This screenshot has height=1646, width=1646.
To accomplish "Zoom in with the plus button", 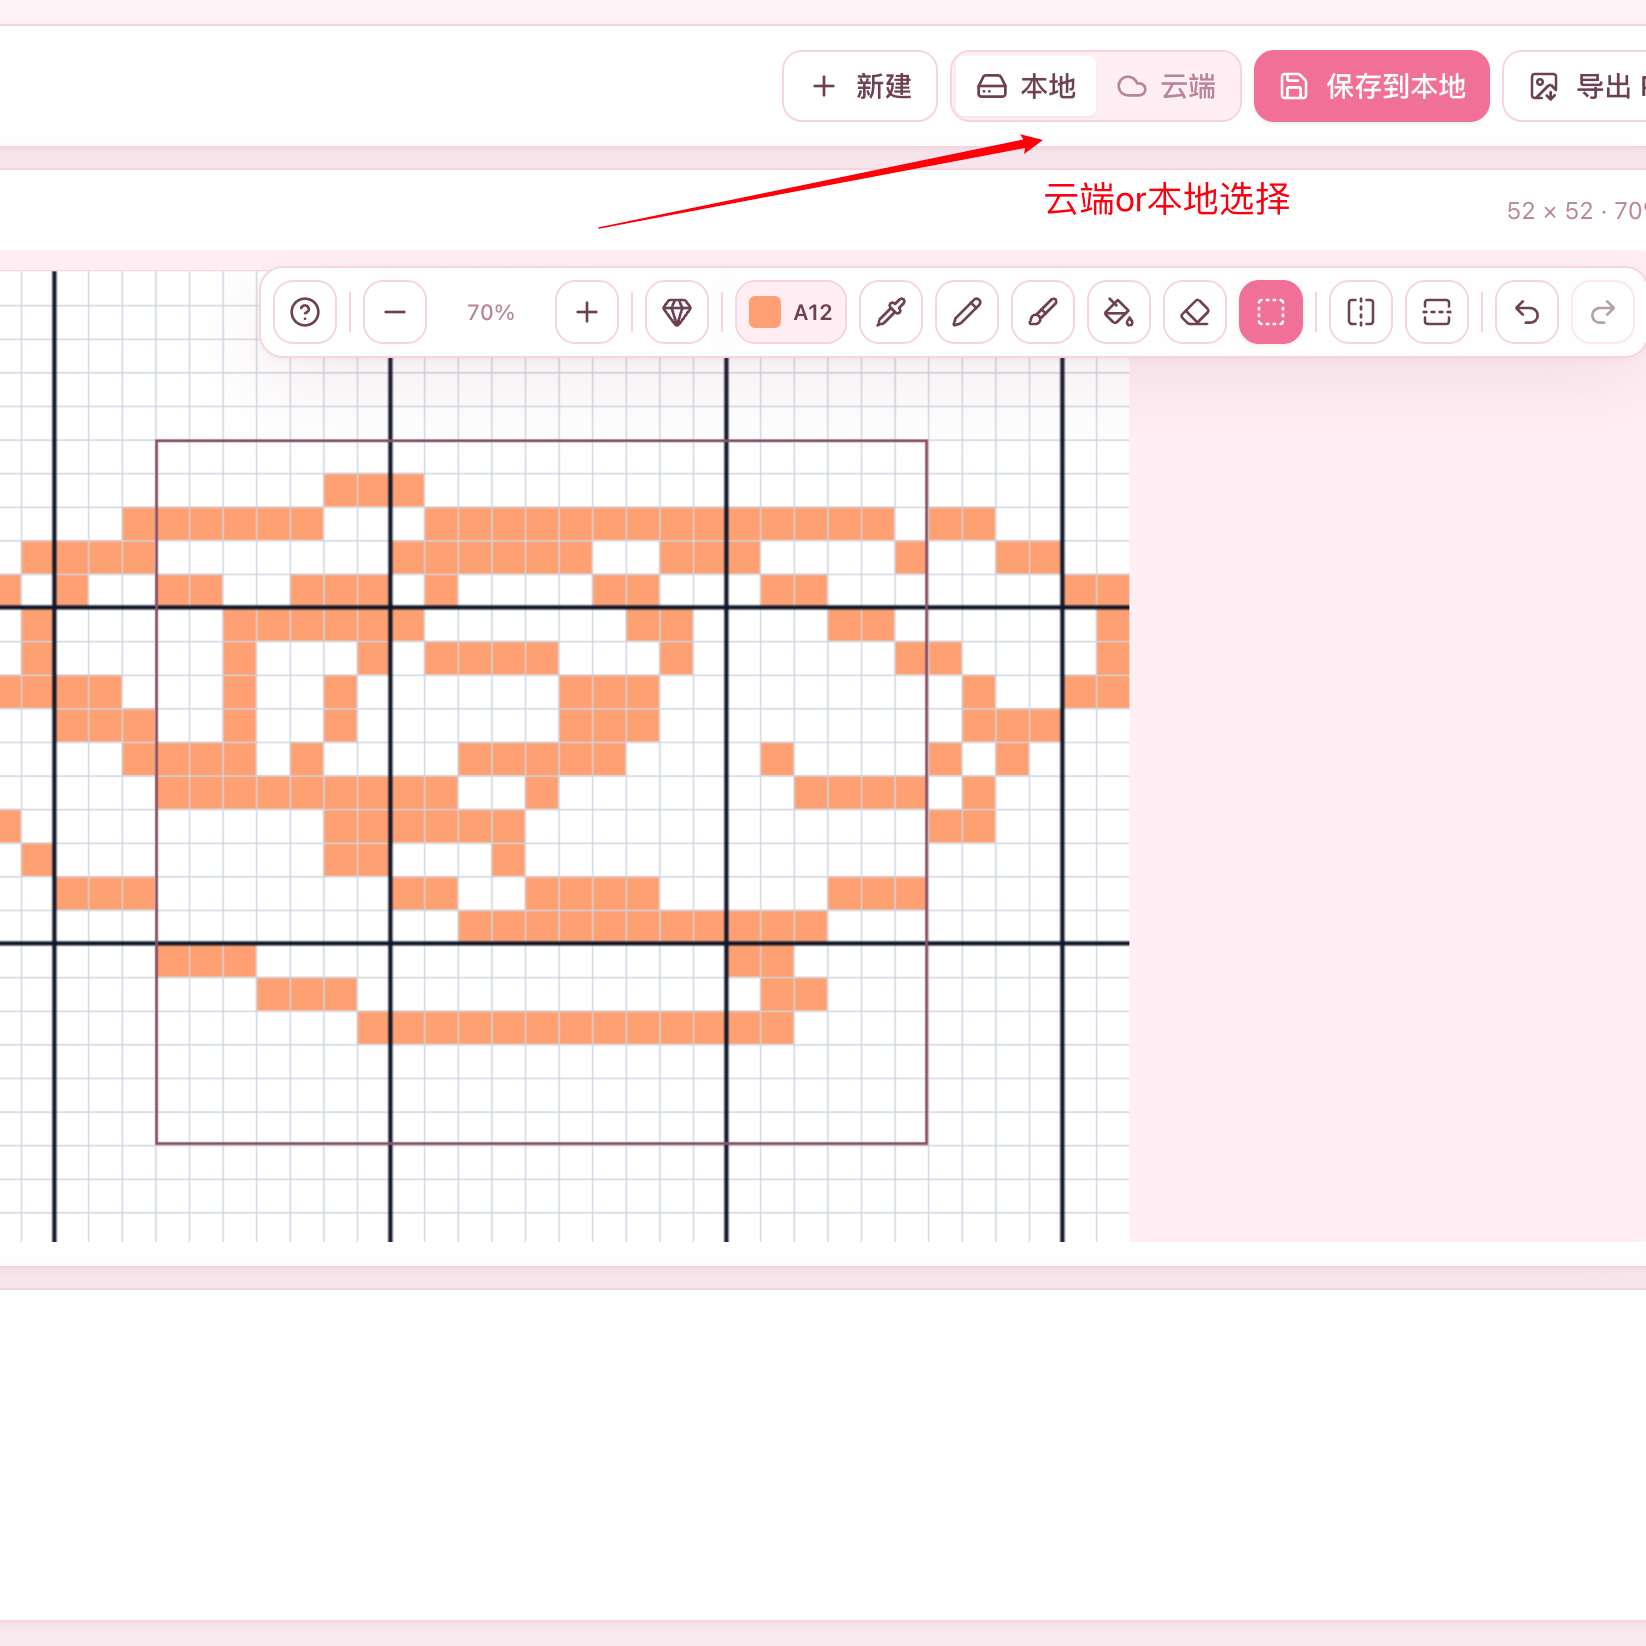I will 587,312.
